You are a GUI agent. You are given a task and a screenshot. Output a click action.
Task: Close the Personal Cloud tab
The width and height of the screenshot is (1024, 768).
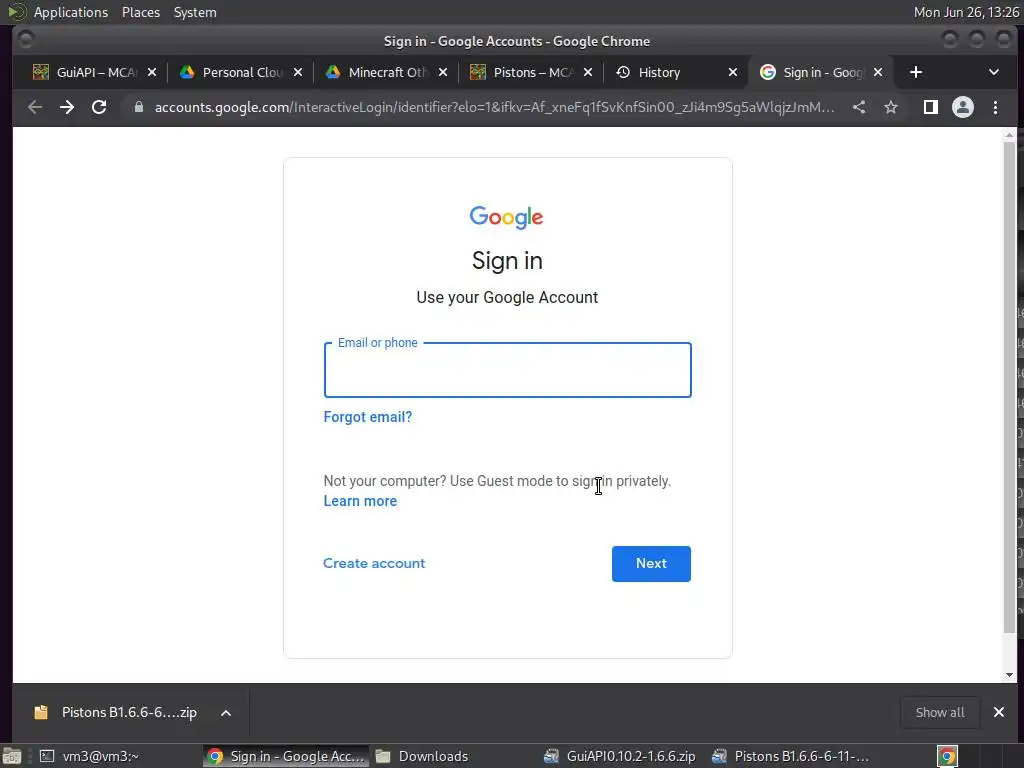pos(298,72)
